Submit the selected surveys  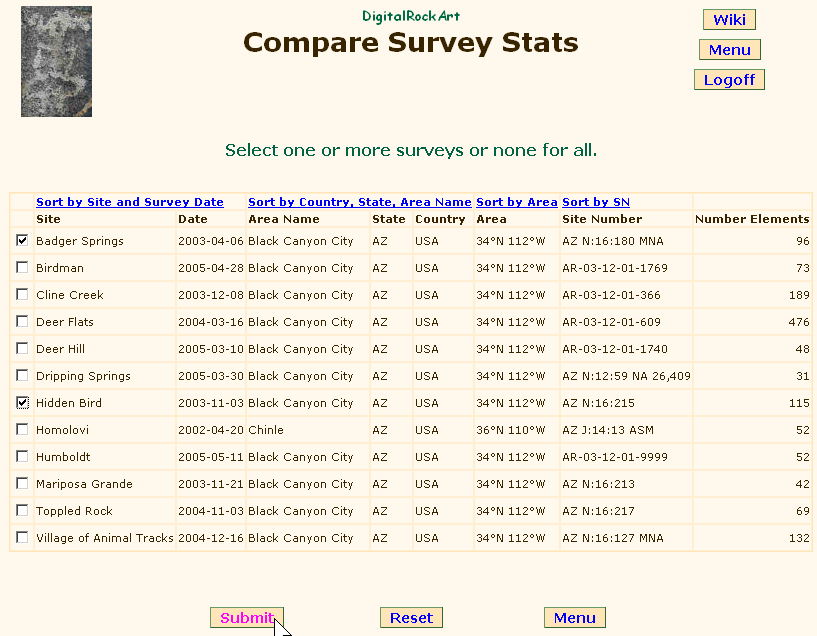tap(246, 618)
